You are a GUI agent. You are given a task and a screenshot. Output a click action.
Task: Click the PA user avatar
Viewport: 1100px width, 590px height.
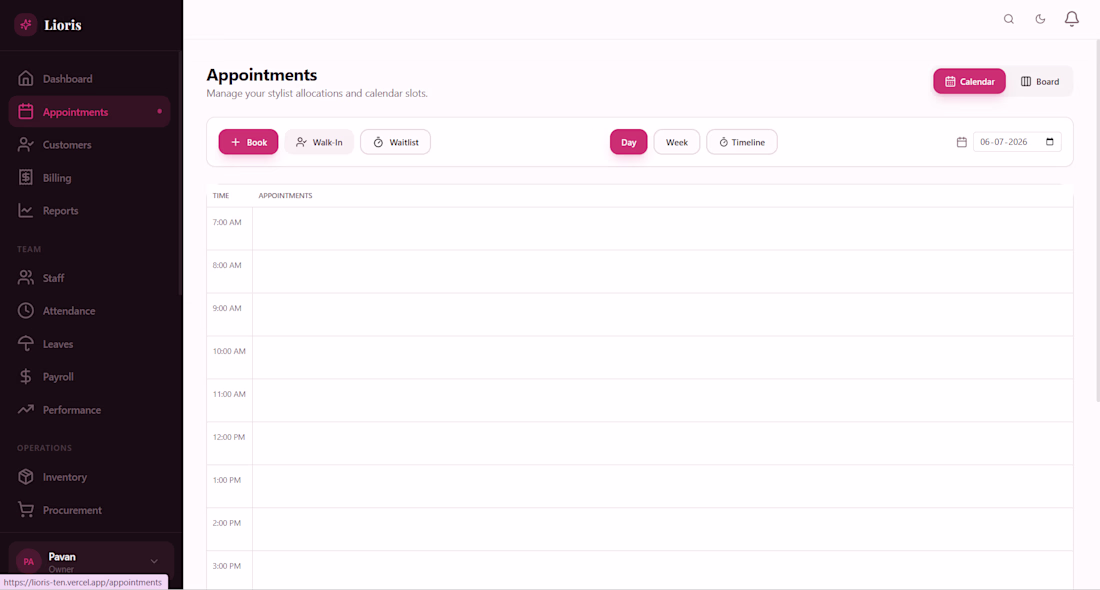pyautogui.click(x=28, y=561)
